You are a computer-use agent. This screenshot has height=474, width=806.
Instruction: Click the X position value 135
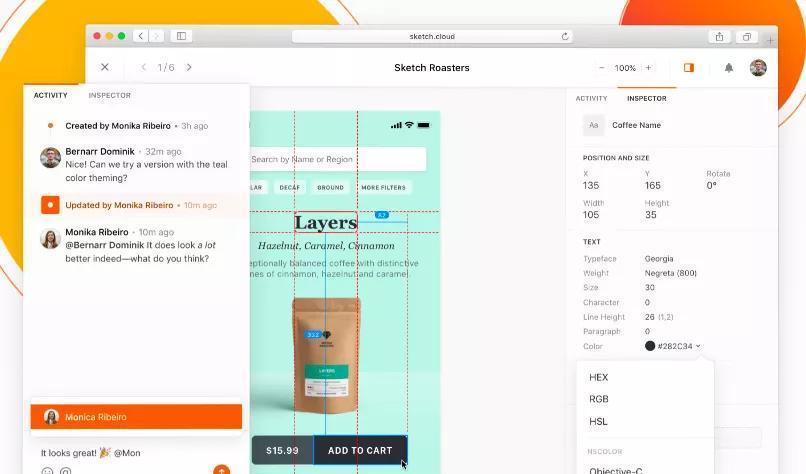[591, 186]
